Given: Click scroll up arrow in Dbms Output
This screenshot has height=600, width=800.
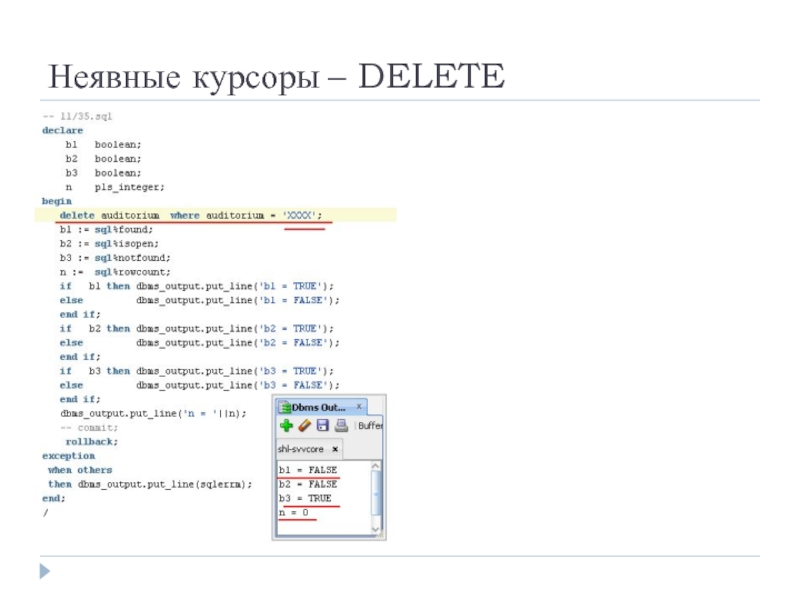Looking at the screenshot, I should coord(376,466).
